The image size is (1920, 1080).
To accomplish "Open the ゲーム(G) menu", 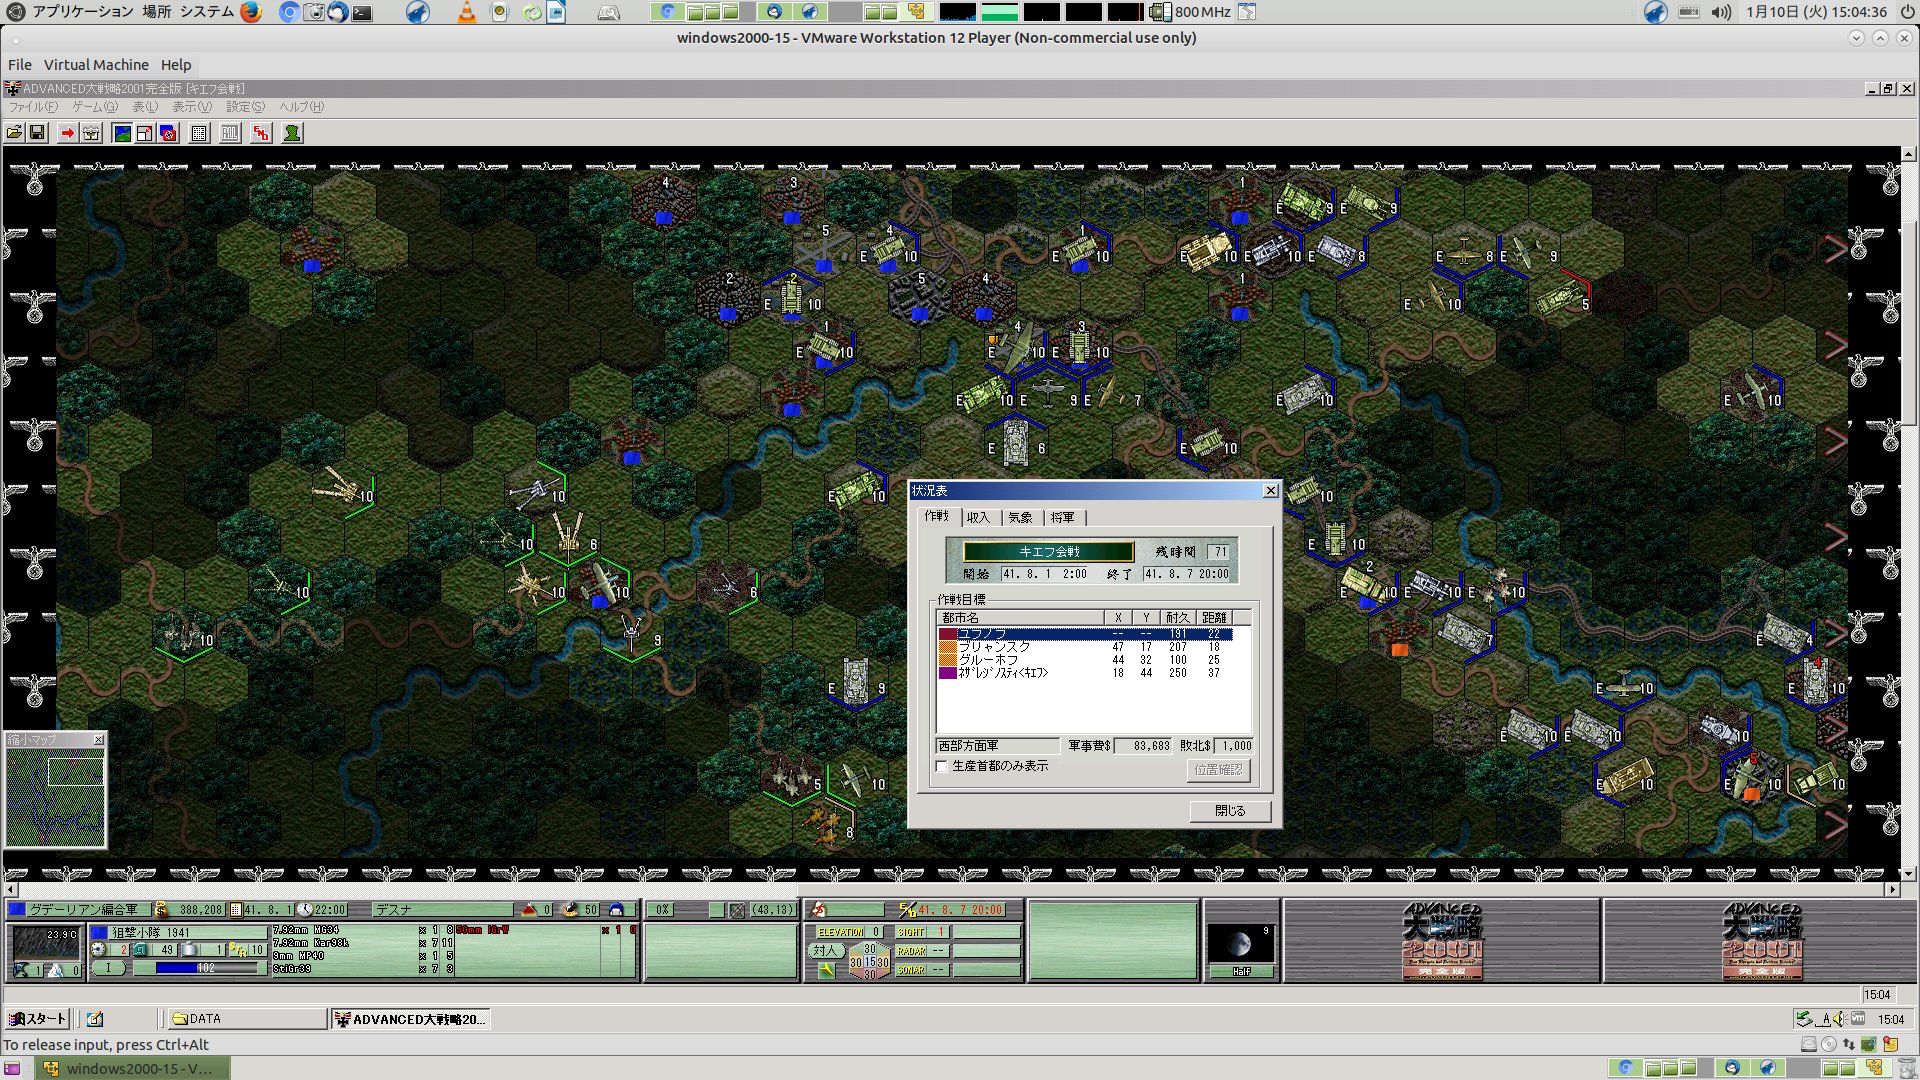I will coord(94,107).
